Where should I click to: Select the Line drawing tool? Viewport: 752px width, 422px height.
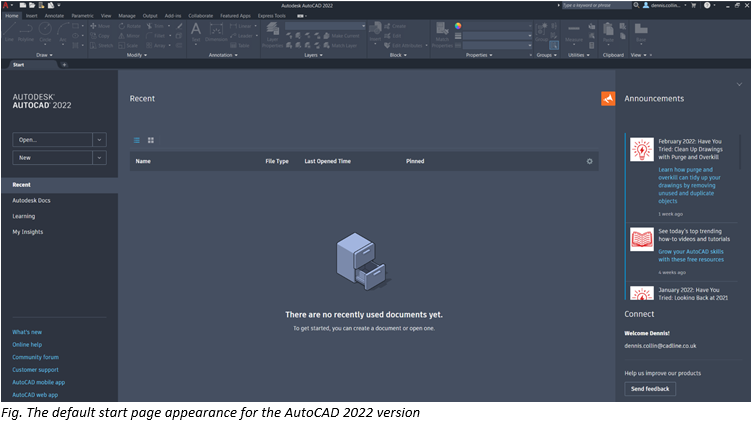(x=9, y=32)
